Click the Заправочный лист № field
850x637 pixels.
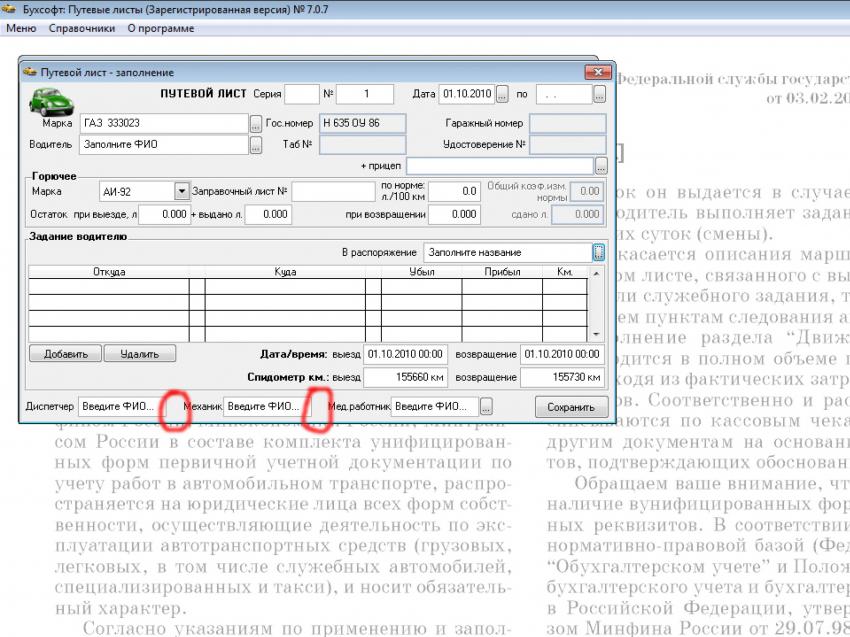coord(333,190)
